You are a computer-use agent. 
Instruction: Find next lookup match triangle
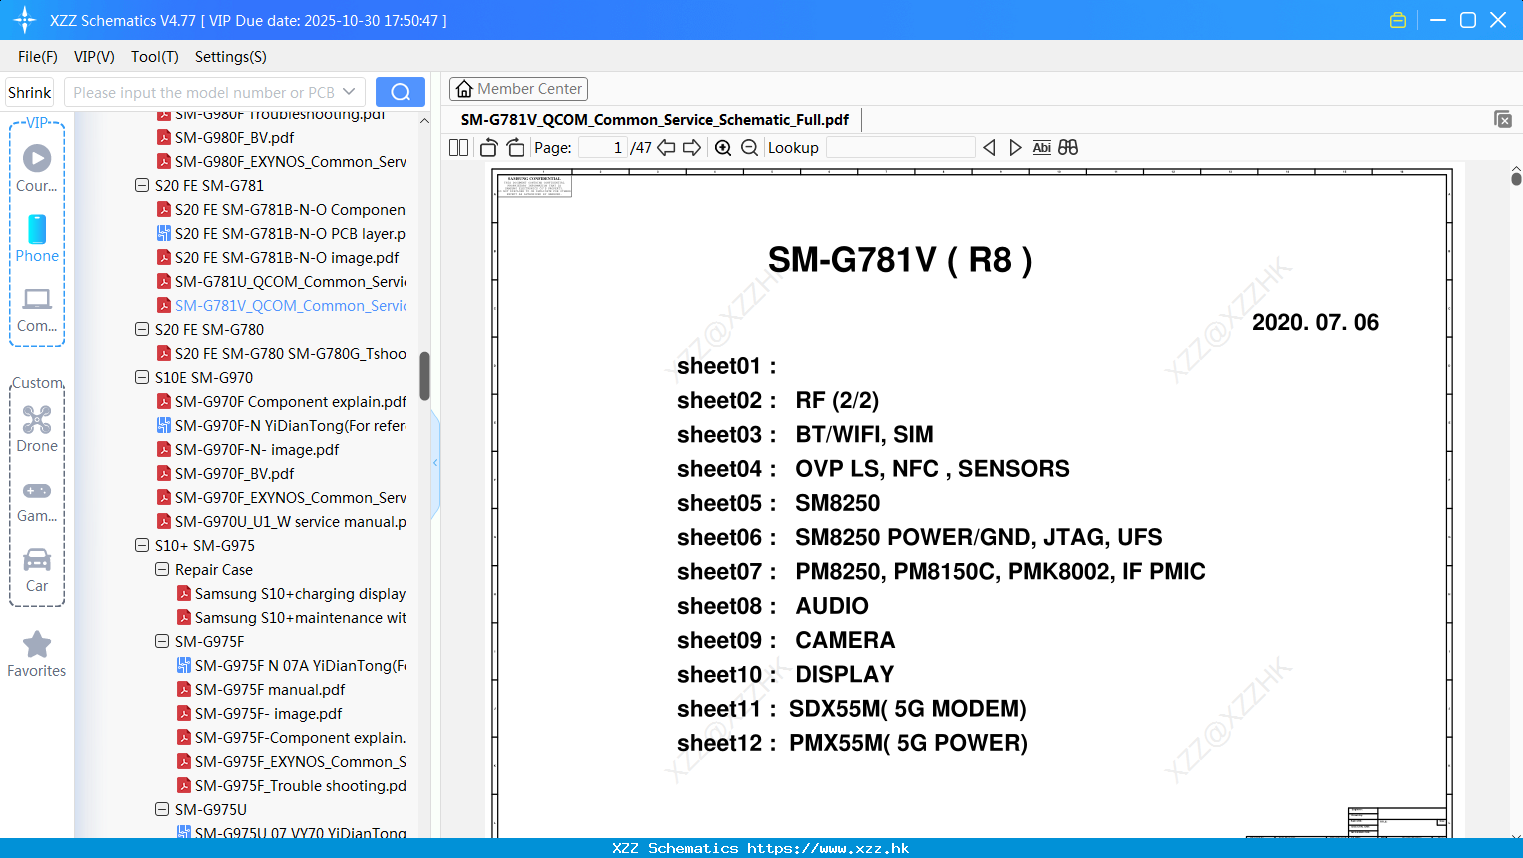click(1015, 147)
